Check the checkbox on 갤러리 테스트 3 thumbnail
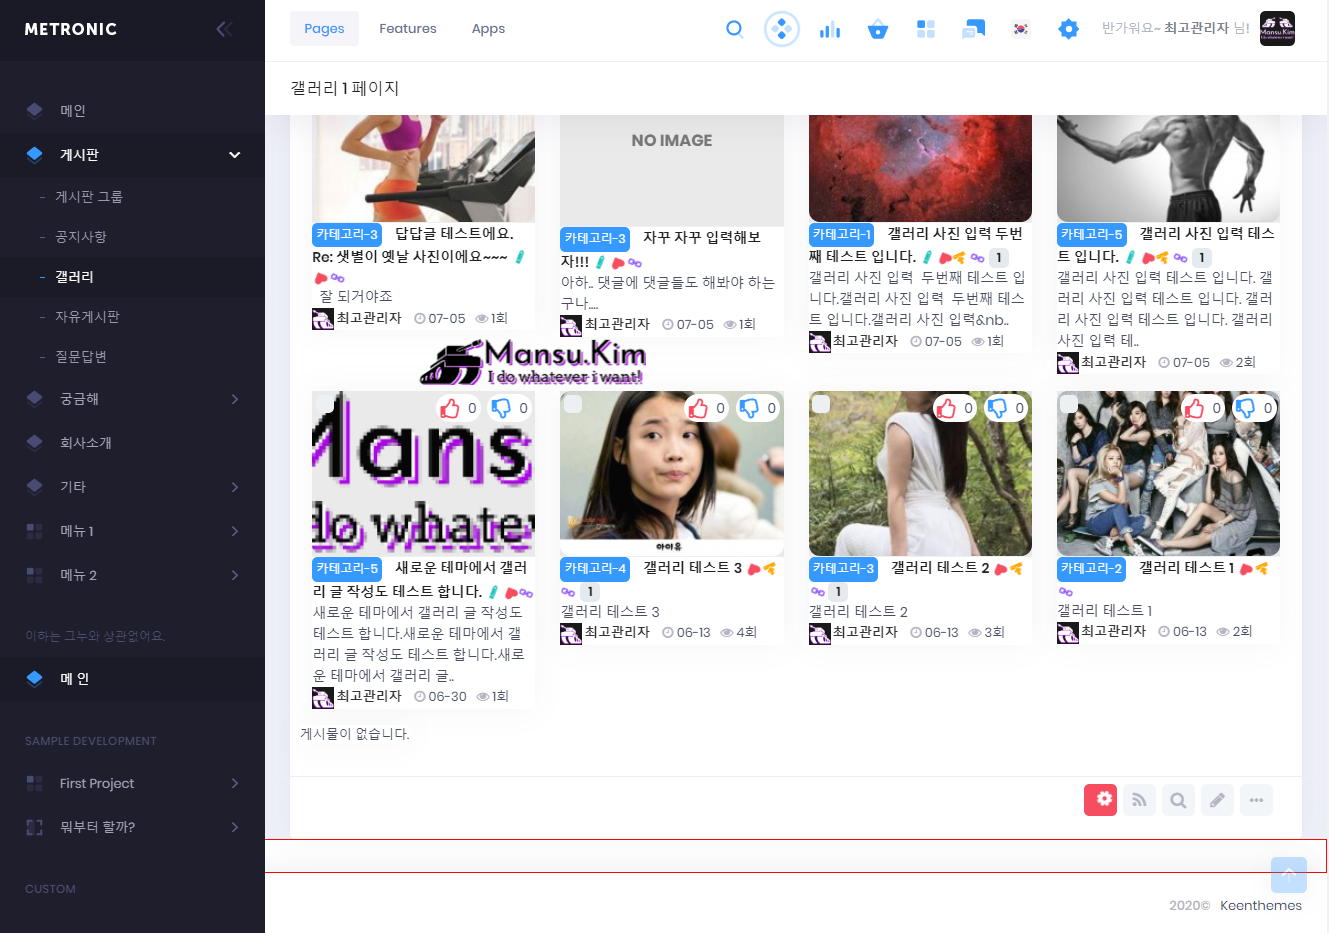The image size is (1329, 933). (573, 404)
